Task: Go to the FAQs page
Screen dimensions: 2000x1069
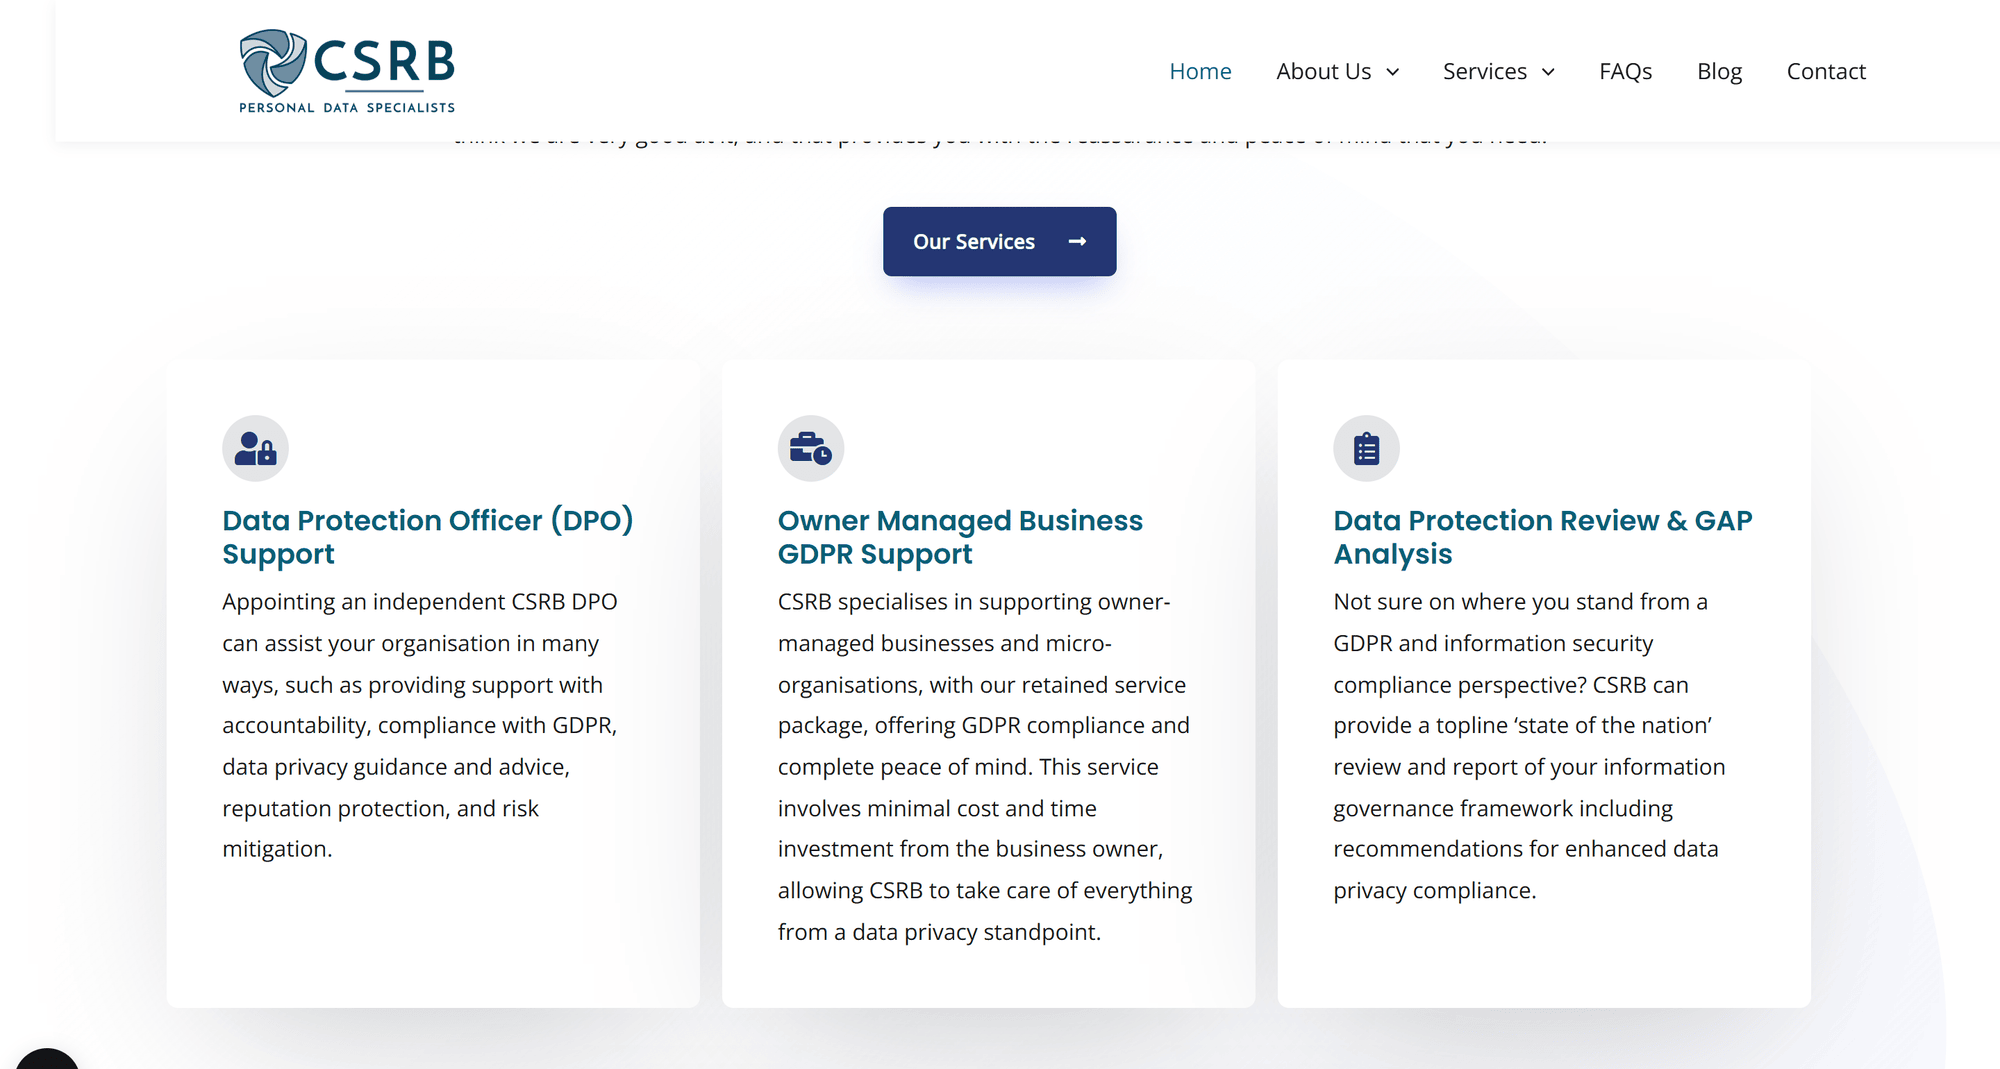Action: [x=1625, y=72]
